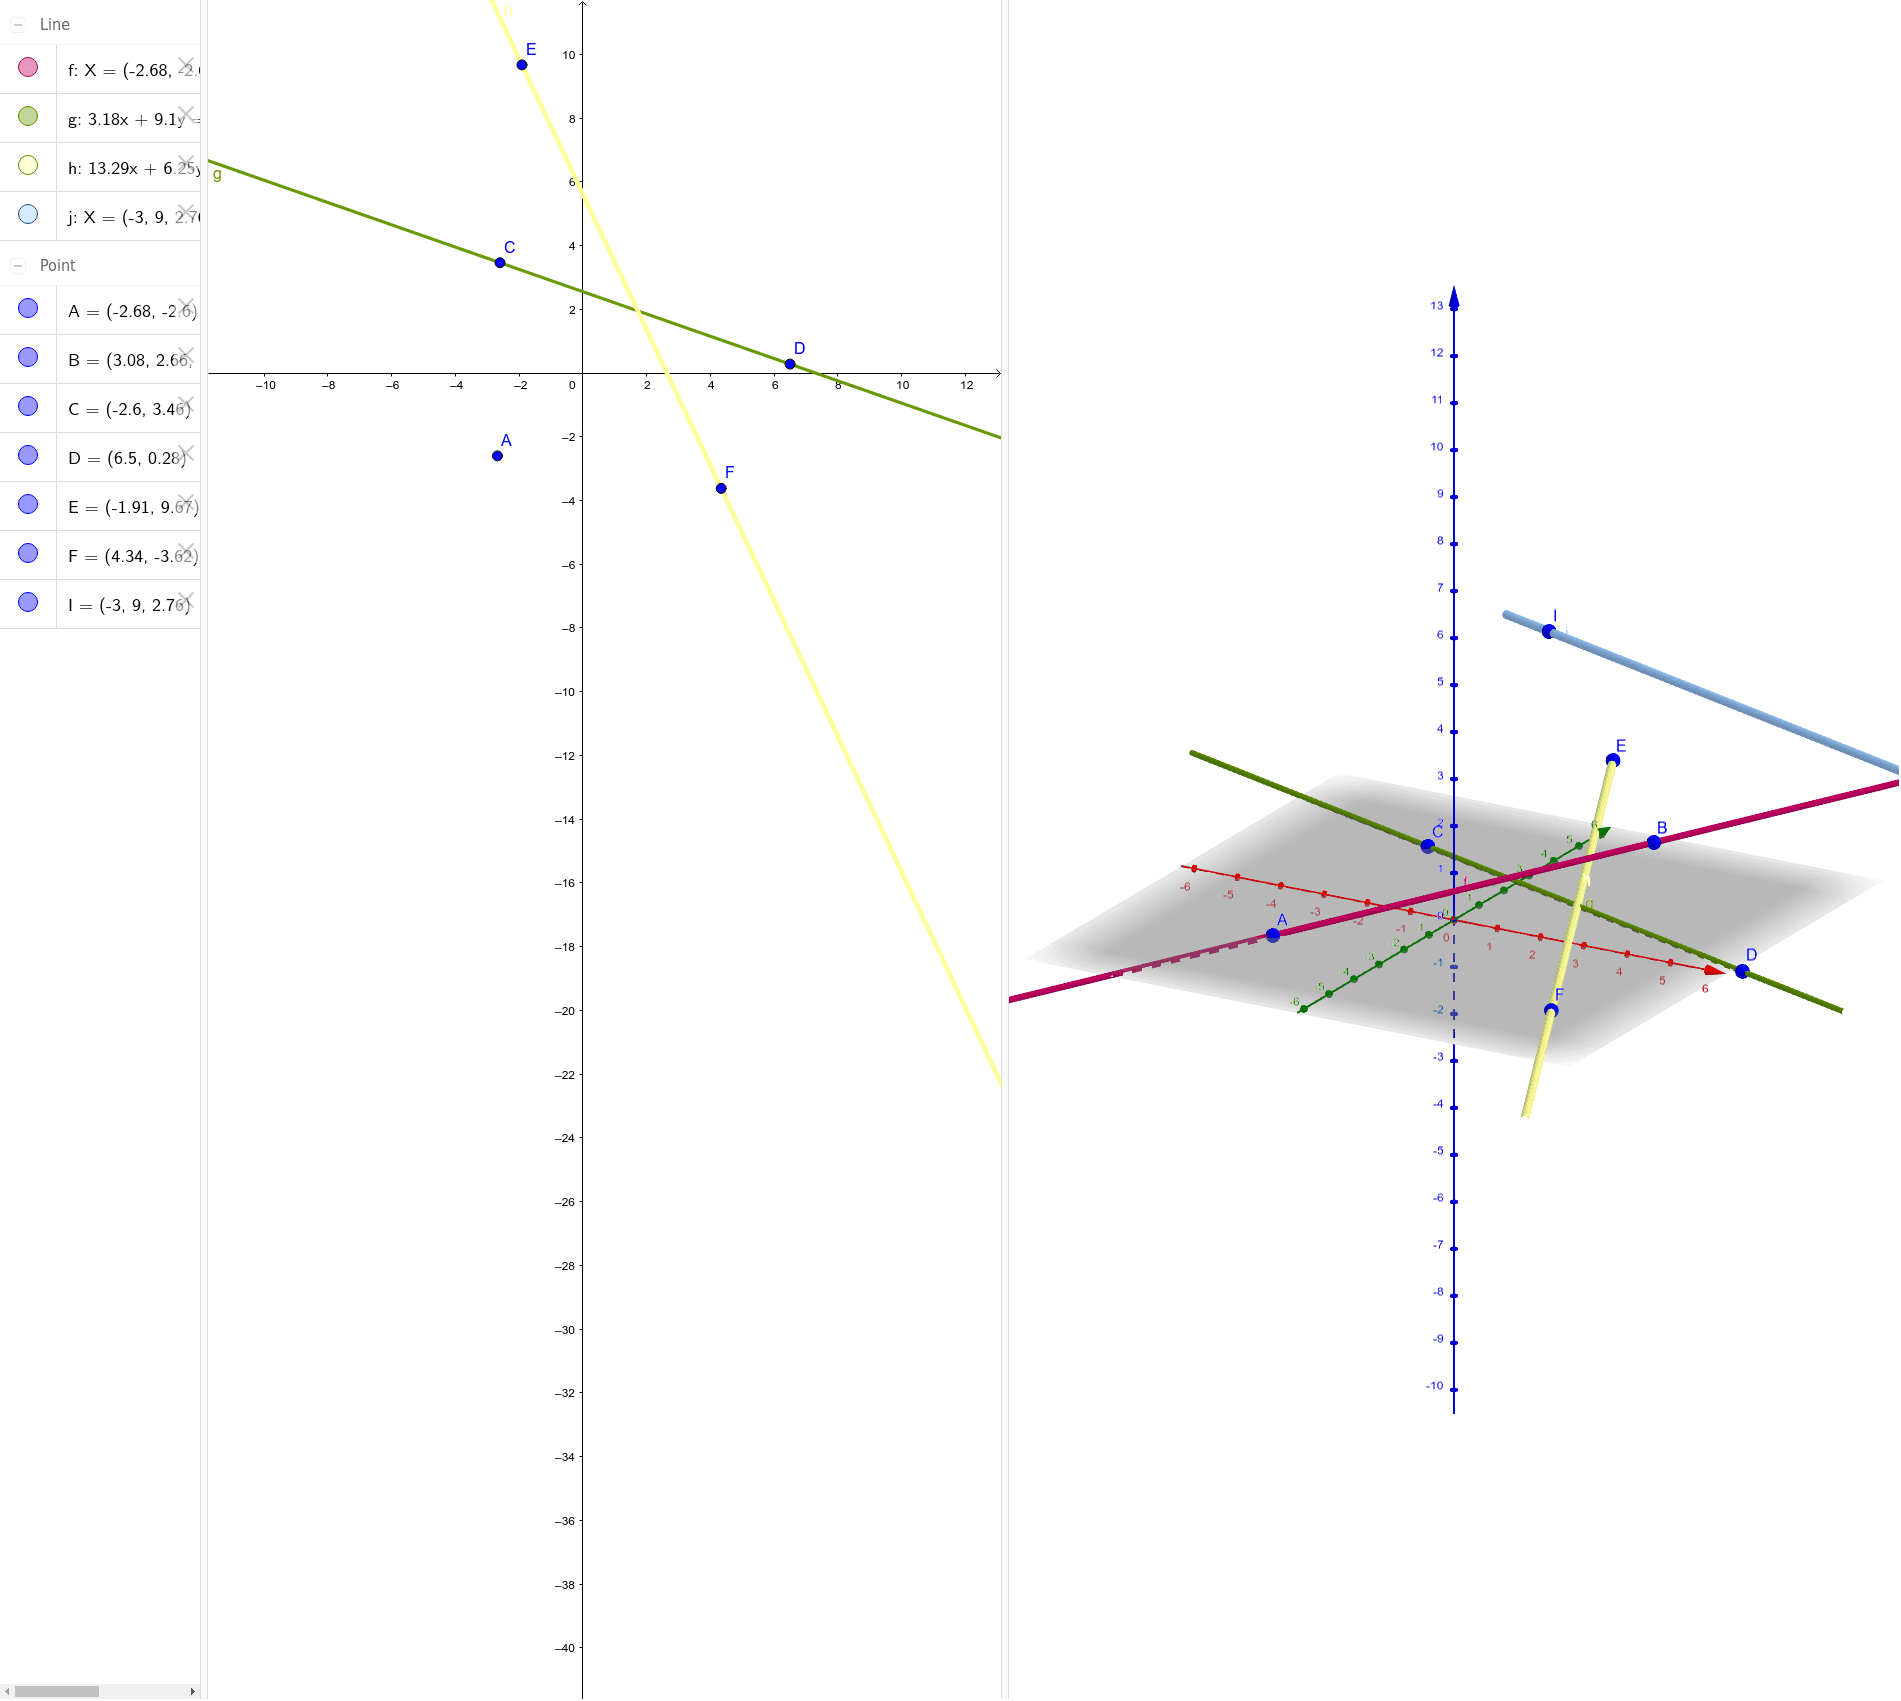Click the algebra panel horizontal scrollbar thumb
1901x1701 pixels.
point(57,1691)
